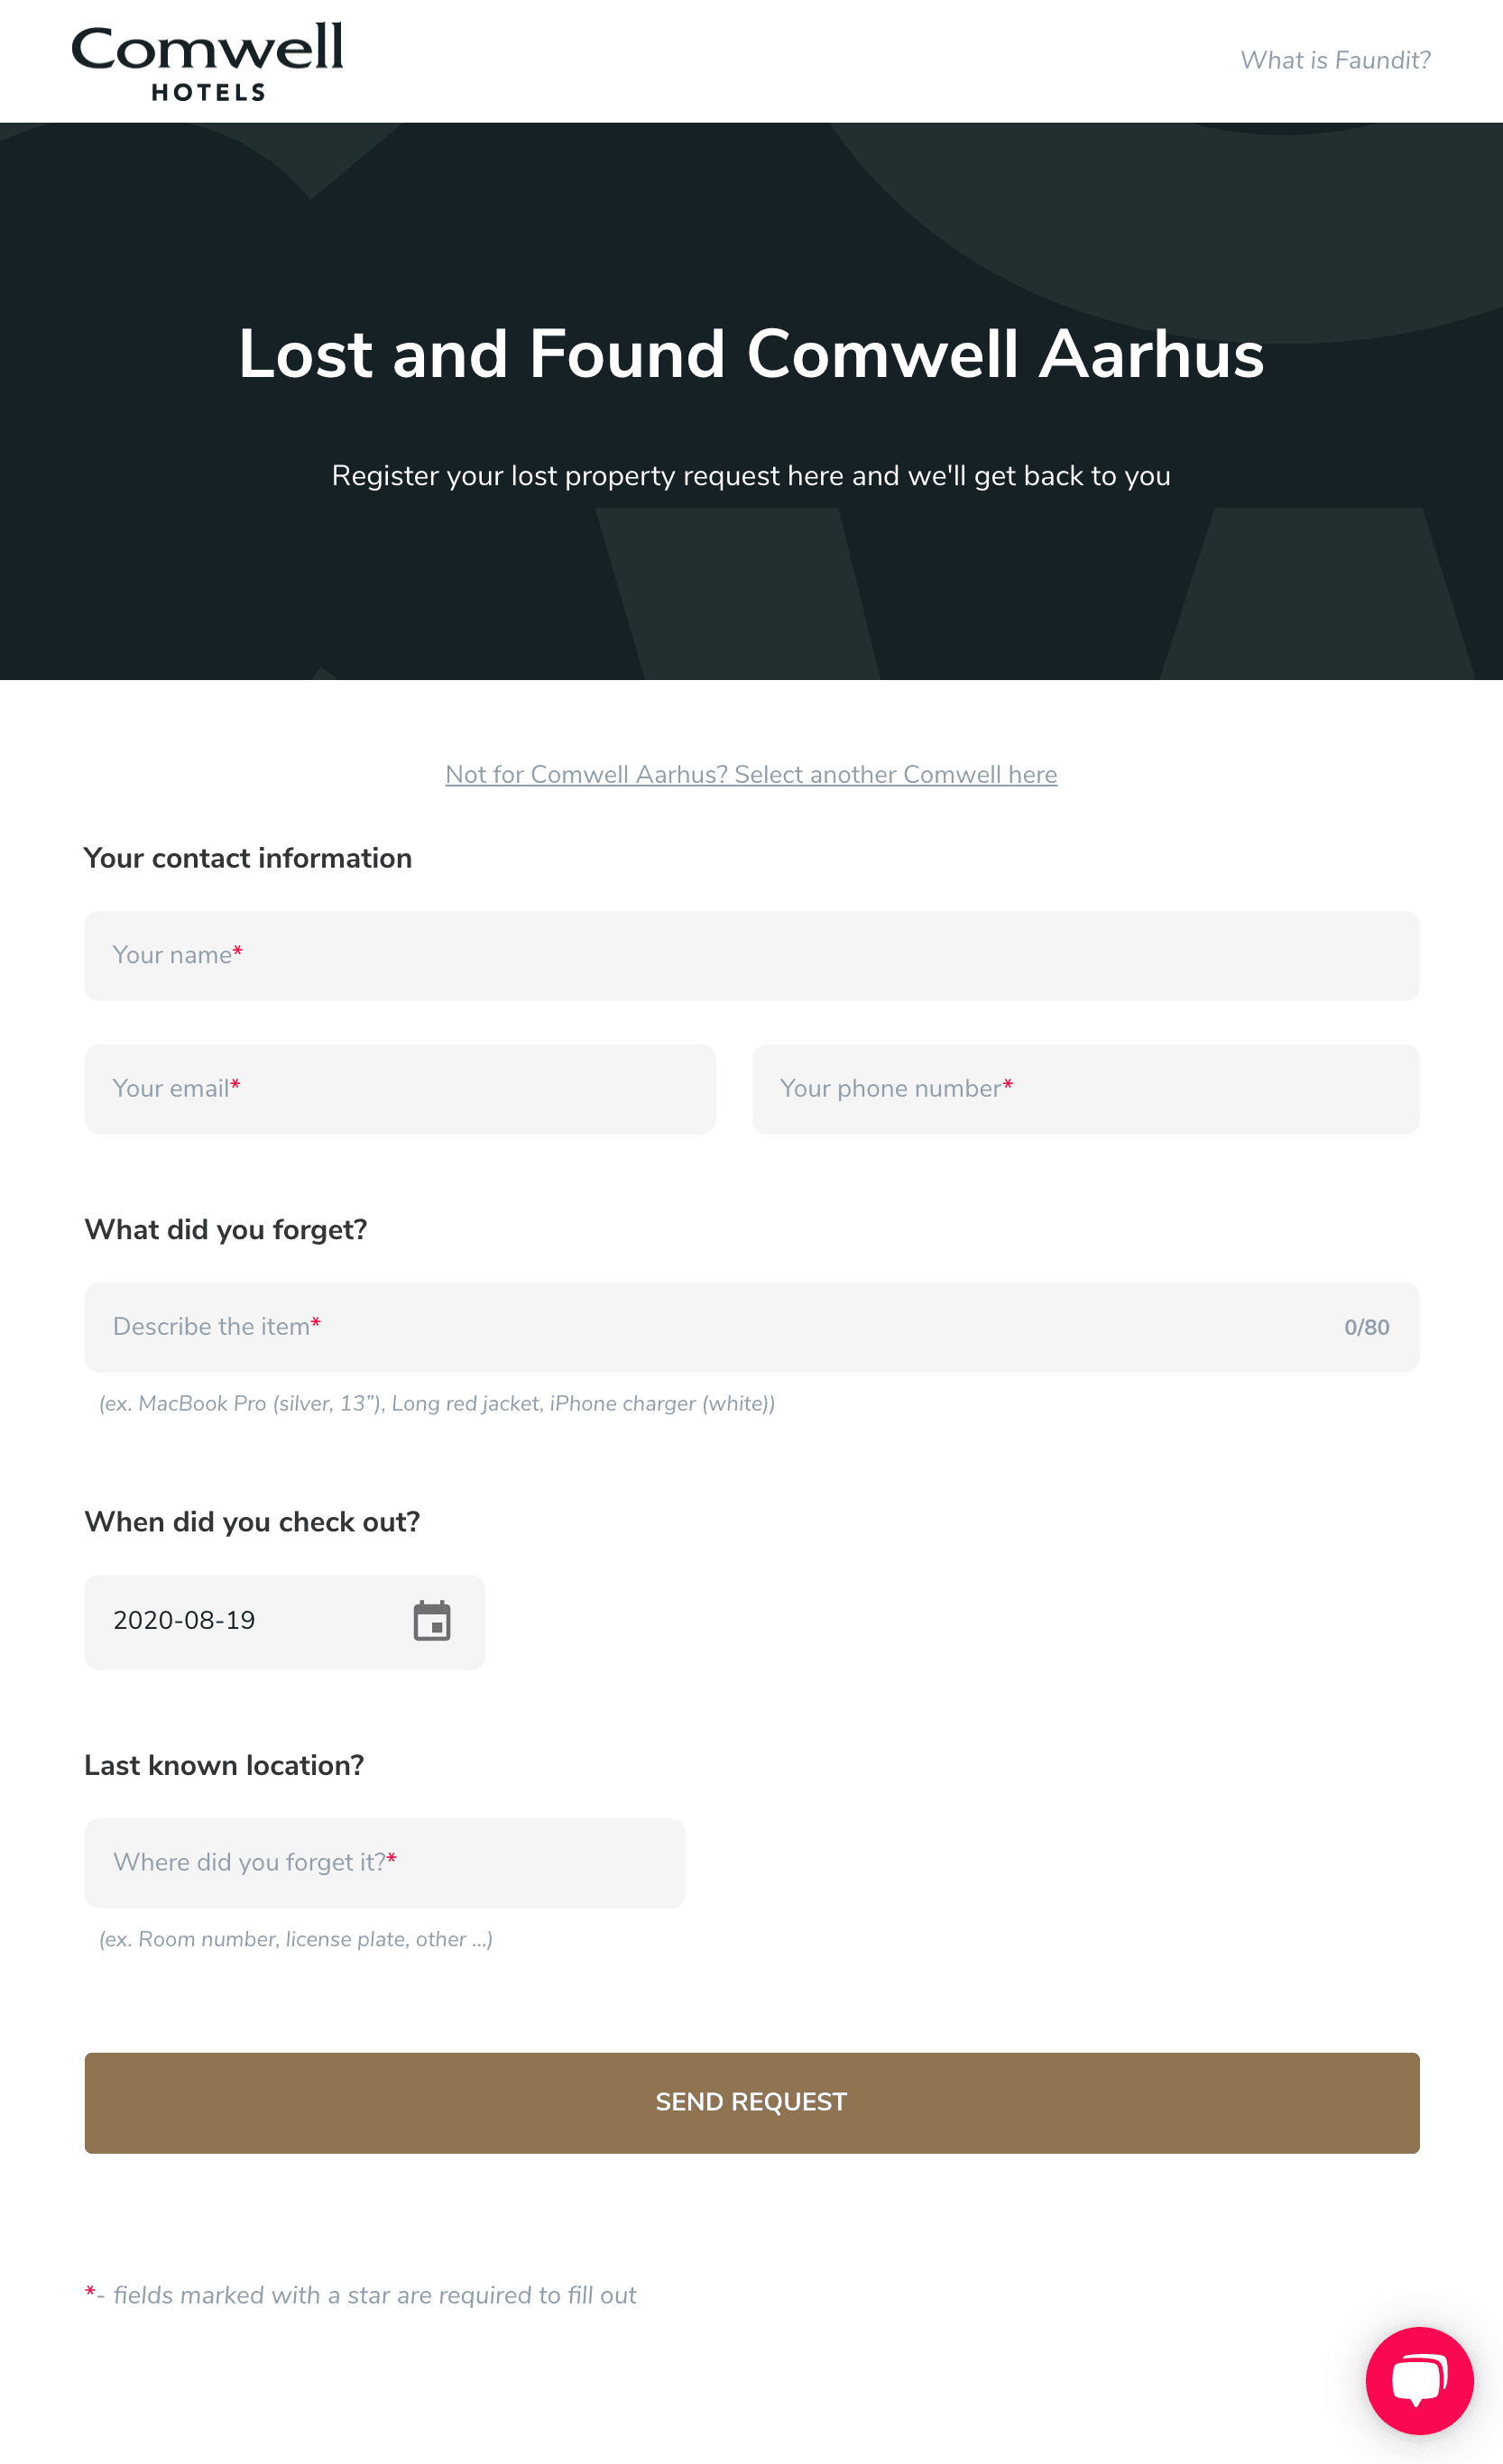Click the 0/80 character counter
The height and width of the screenshot is (2464, 1503).
(1366, 1327)
